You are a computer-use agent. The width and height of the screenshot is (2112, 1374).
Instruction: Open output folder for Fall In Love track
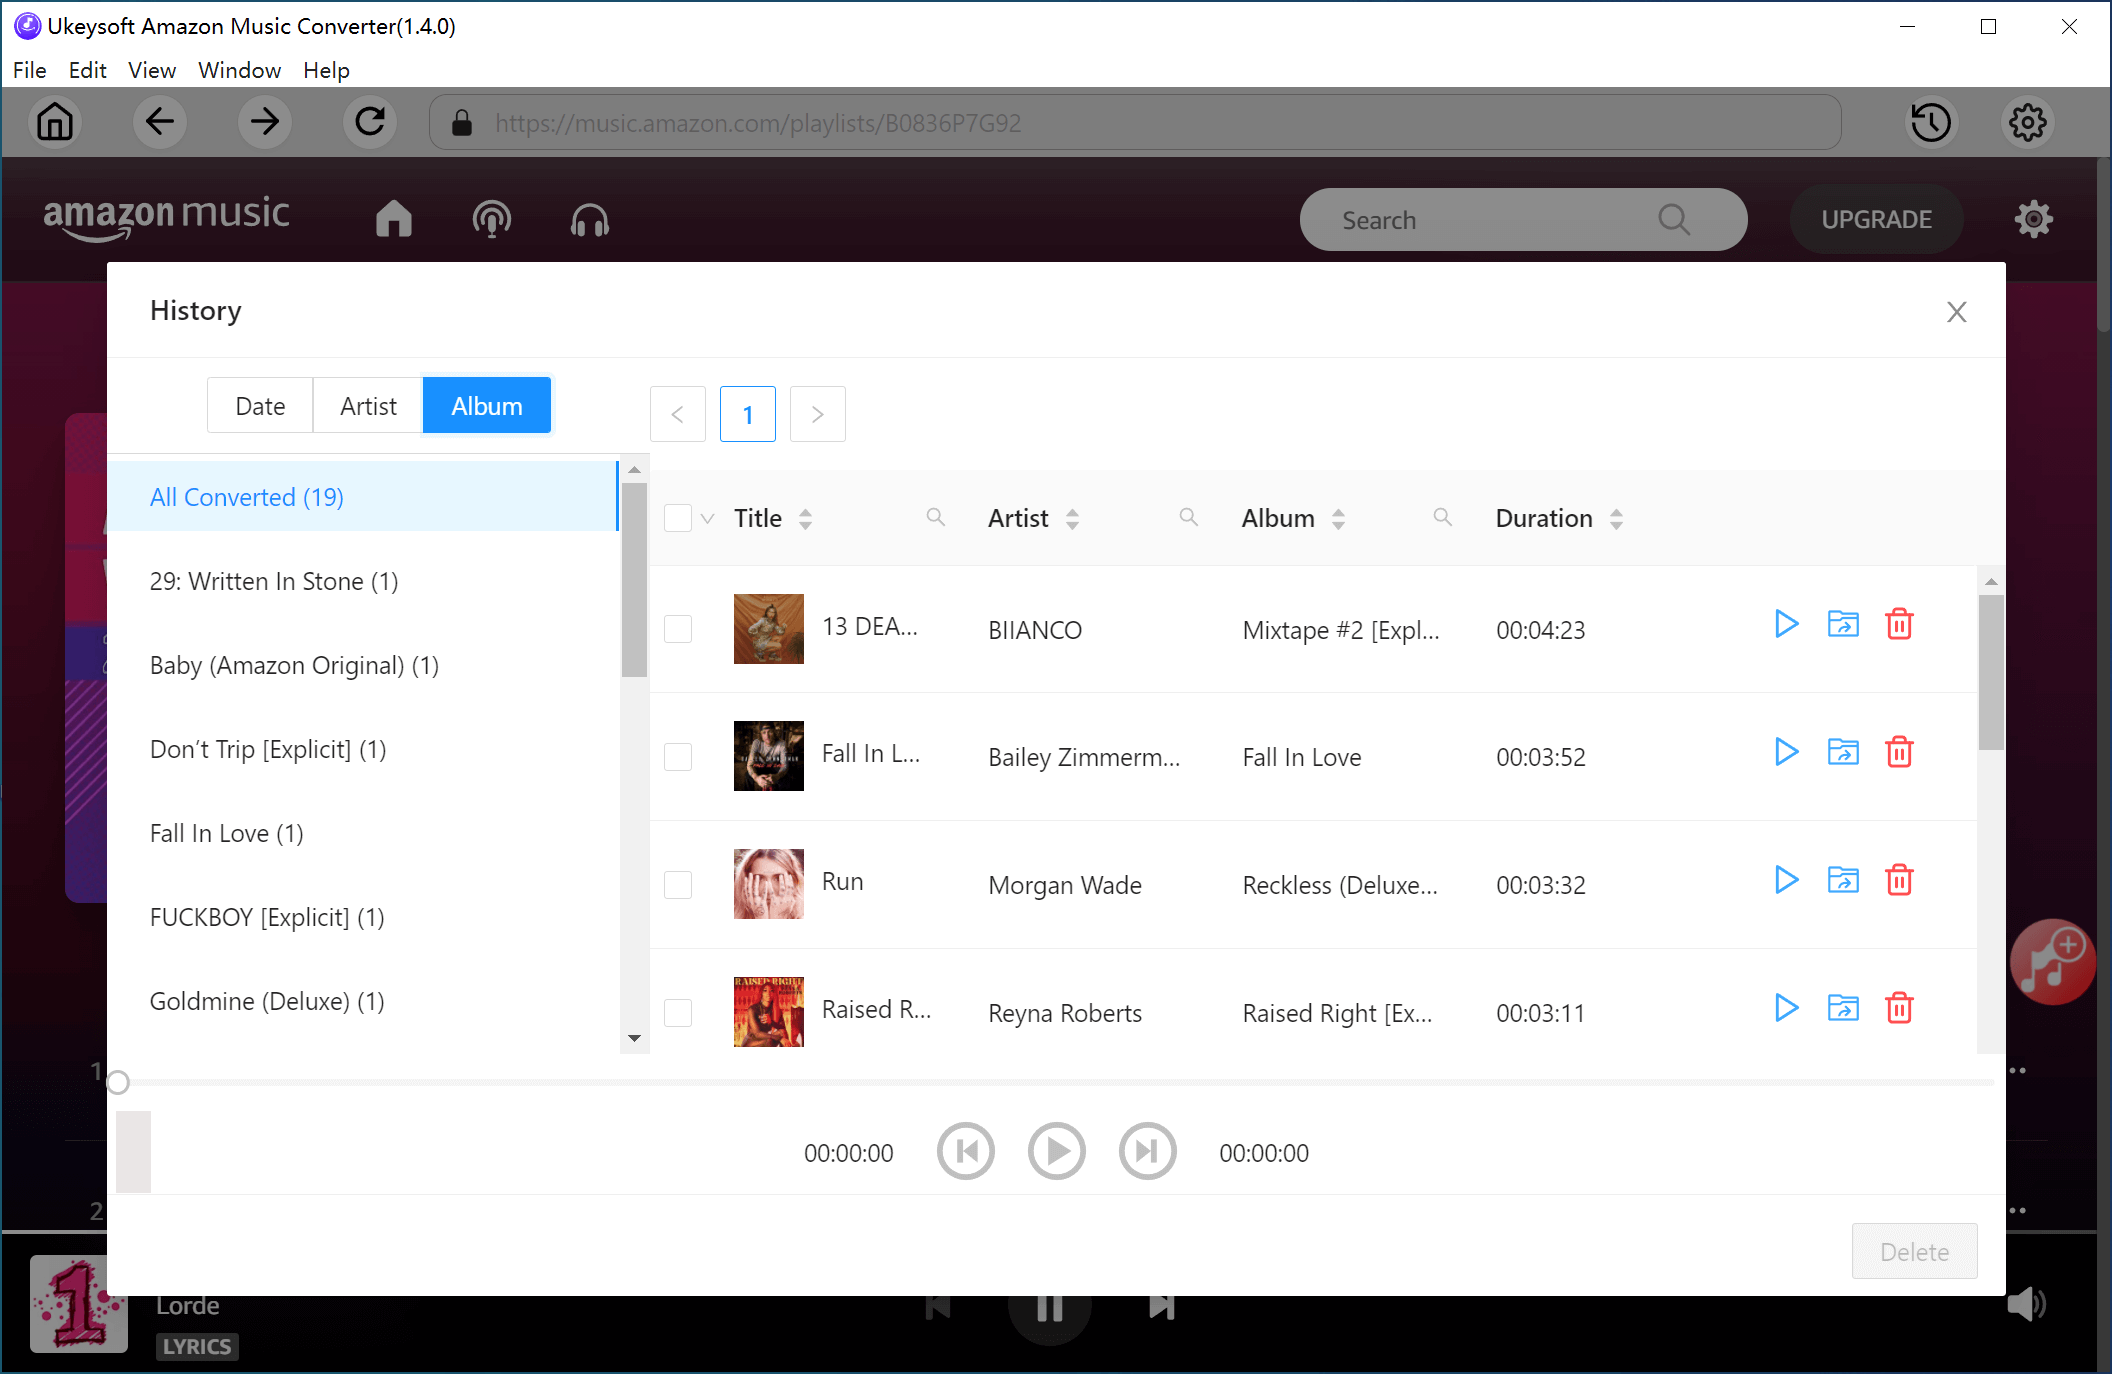pos(1843,752)
